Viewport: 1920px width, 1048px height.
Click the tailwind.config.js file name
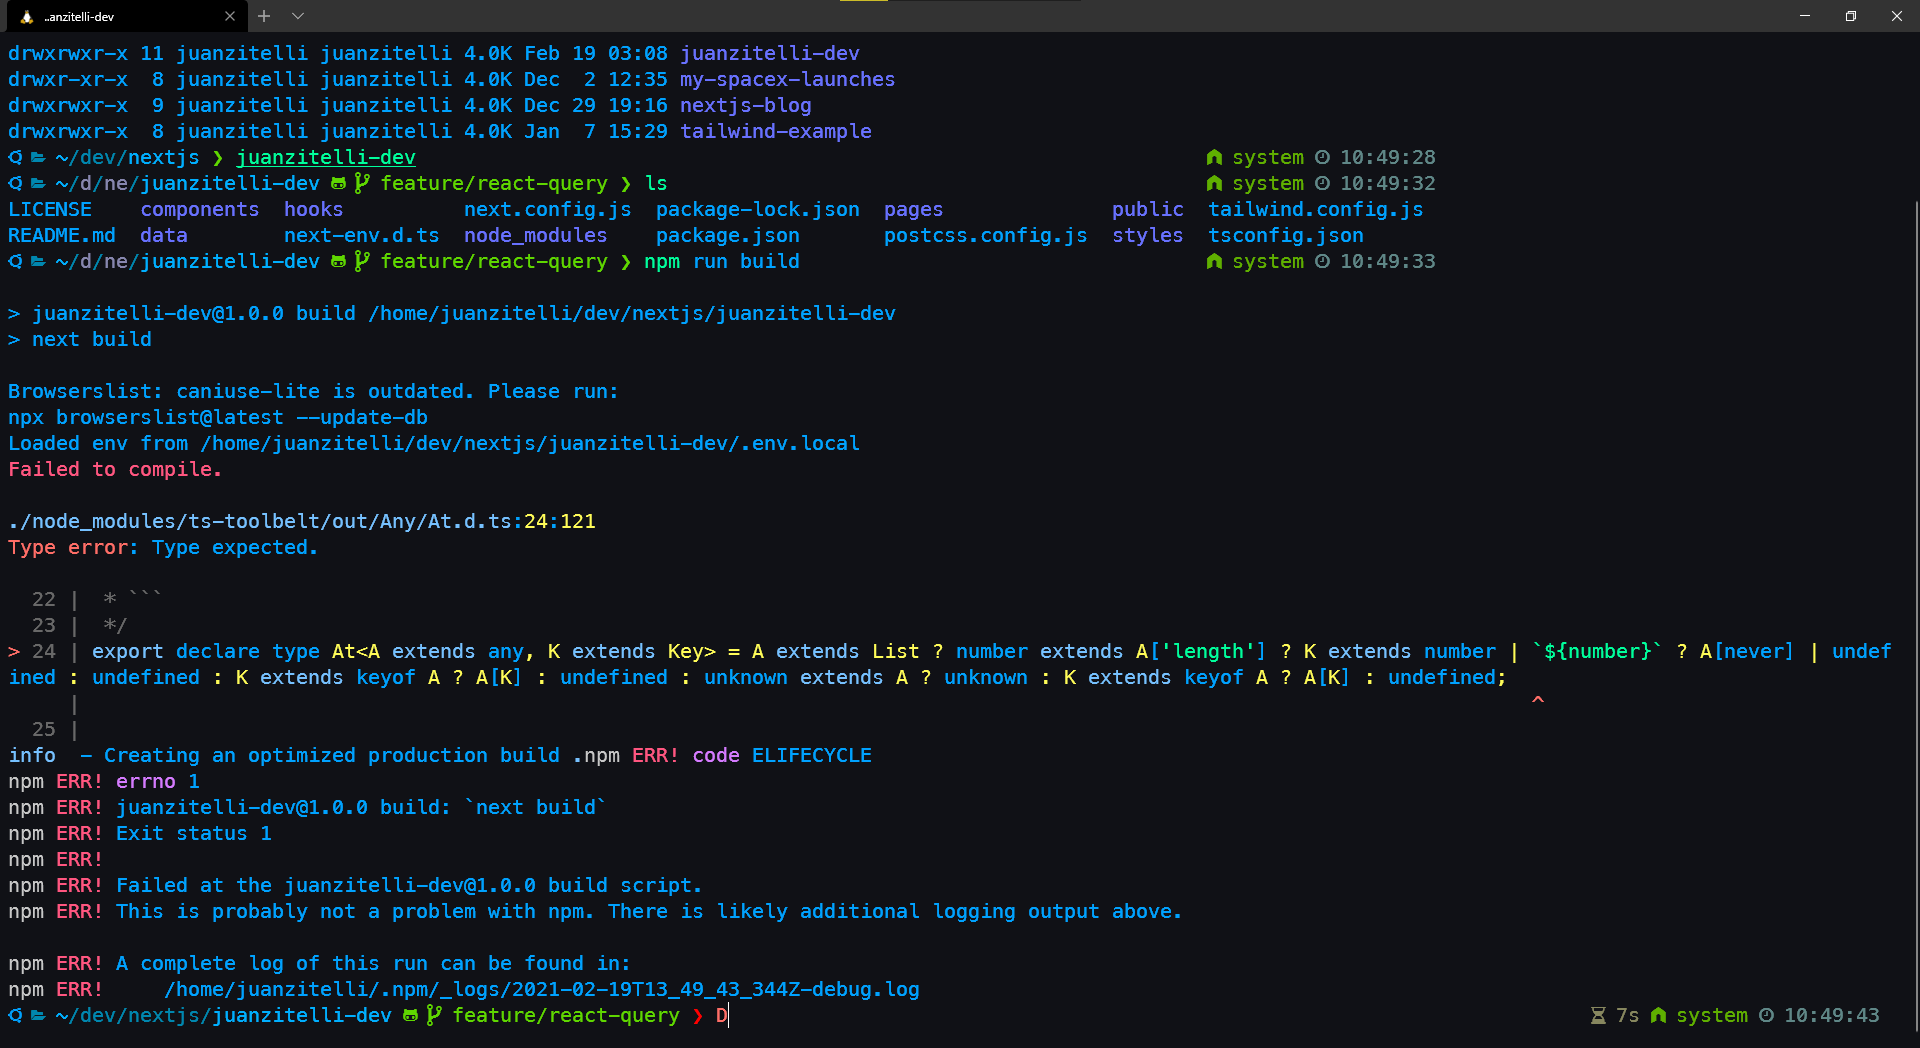click(x=1315, y=209)
